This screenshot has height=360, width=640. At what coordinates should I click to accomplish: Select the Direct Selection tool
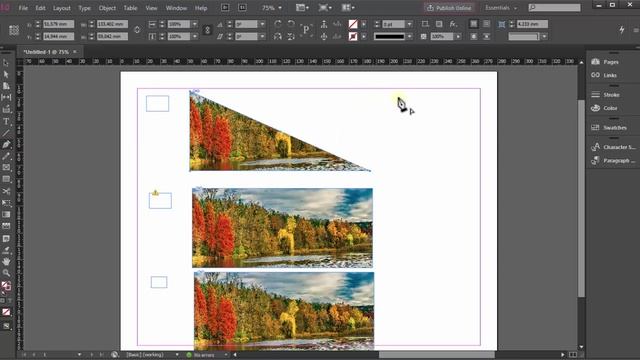(x=6, y=74)
